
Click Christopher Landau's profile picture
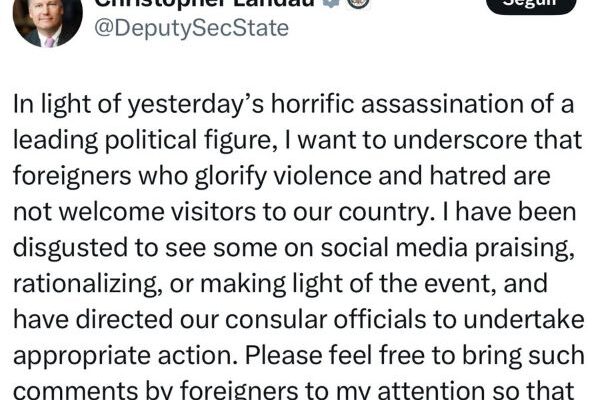coord(48,20)
